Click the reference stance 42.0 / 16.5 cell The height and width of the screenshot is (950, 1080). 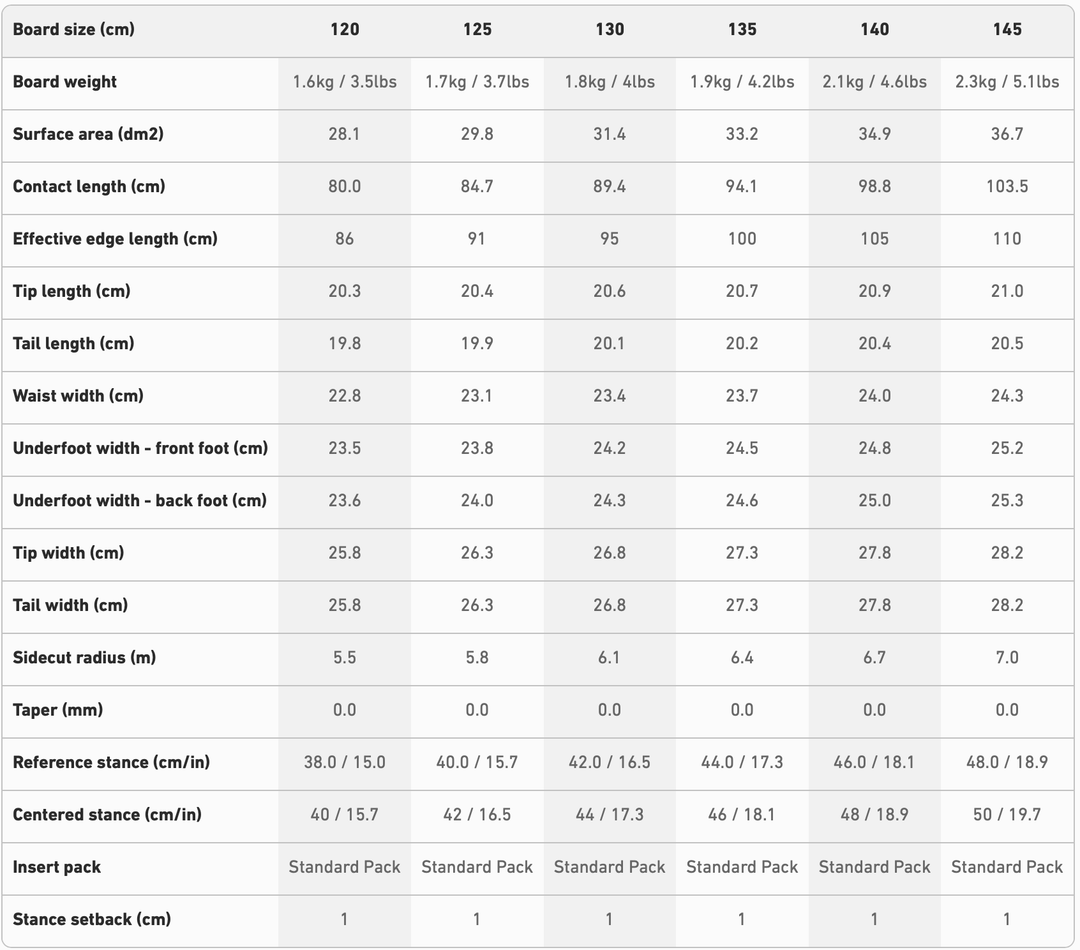tap(609, 762)
